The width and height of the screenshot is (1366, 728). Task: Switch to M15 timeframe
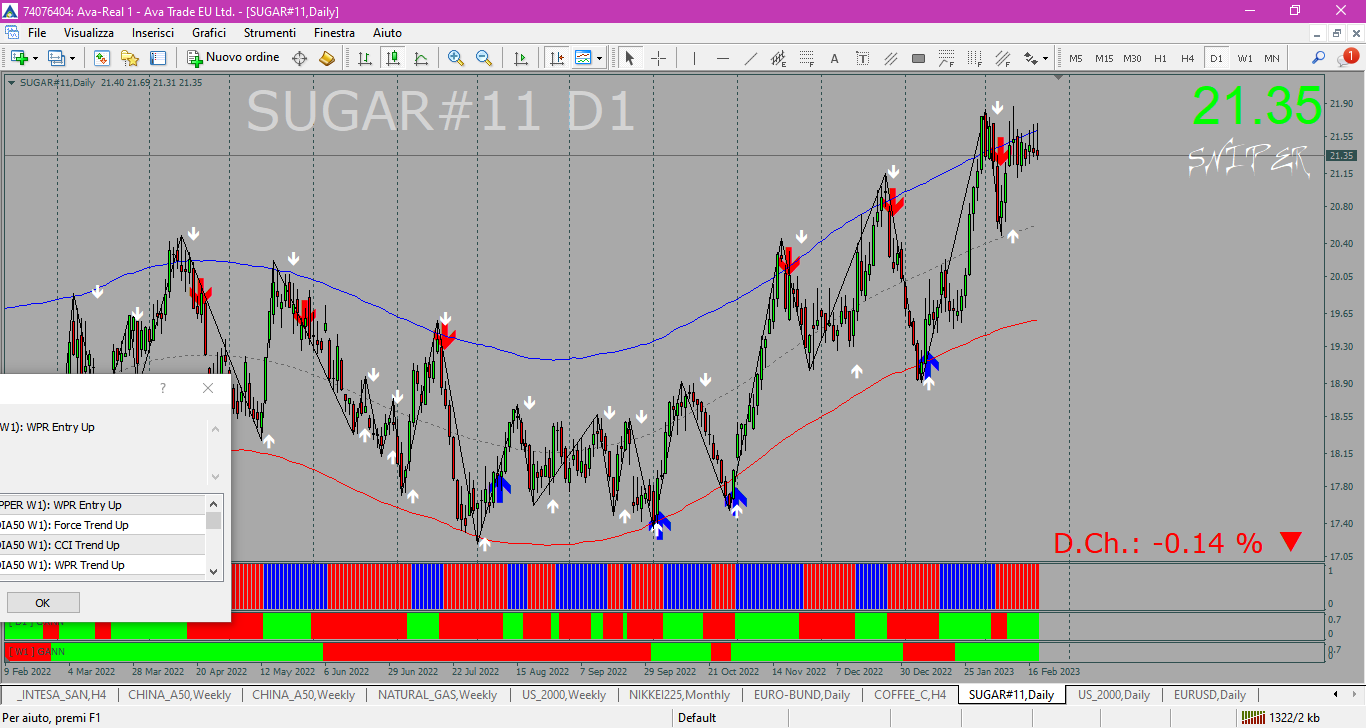[x=1104, y=58]
